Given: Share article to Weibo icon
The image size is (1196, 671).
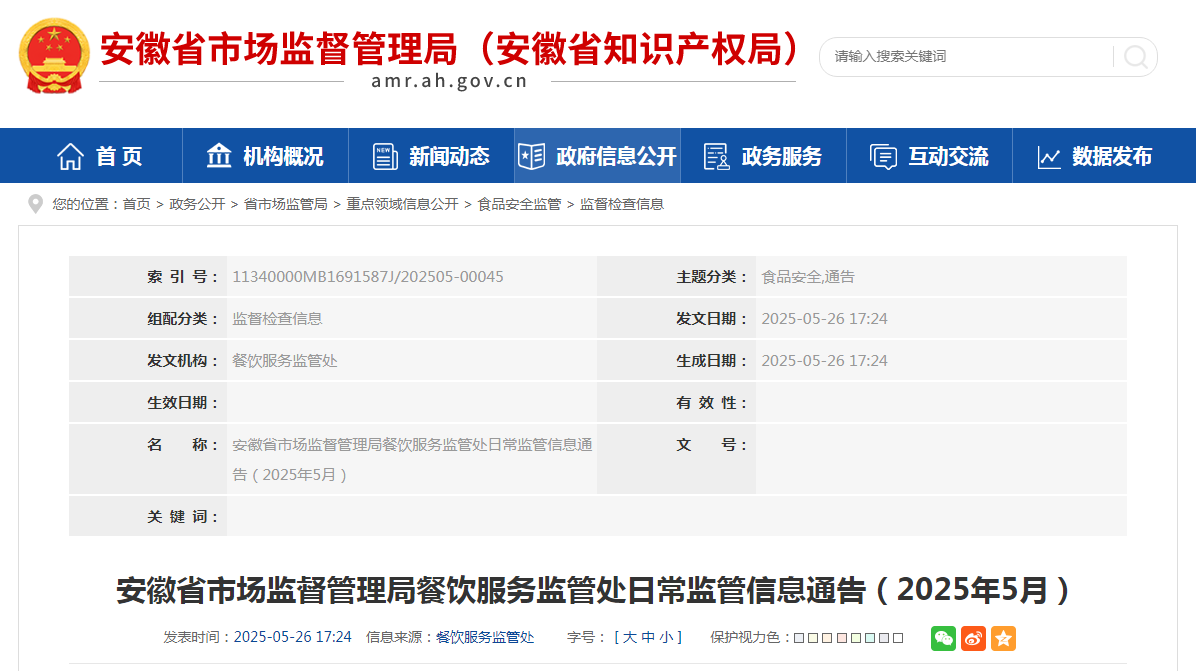Looking at the screenshot, I should pos(973,638).
